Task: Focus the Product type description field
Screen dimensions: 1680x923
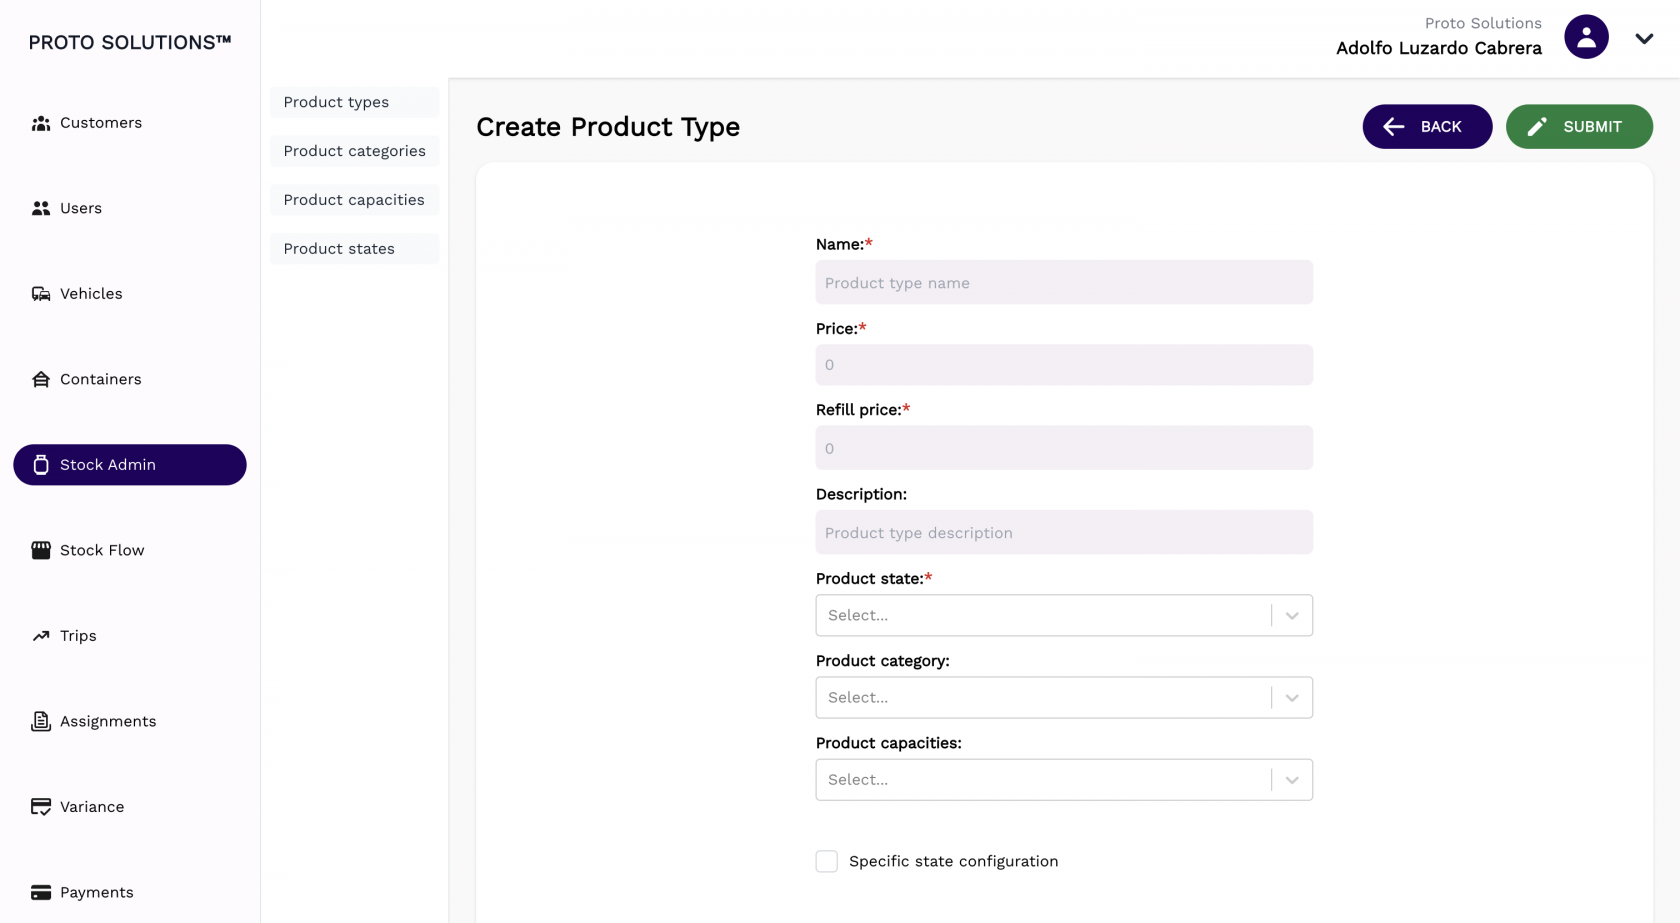Action: click(x=1064, y=532)
